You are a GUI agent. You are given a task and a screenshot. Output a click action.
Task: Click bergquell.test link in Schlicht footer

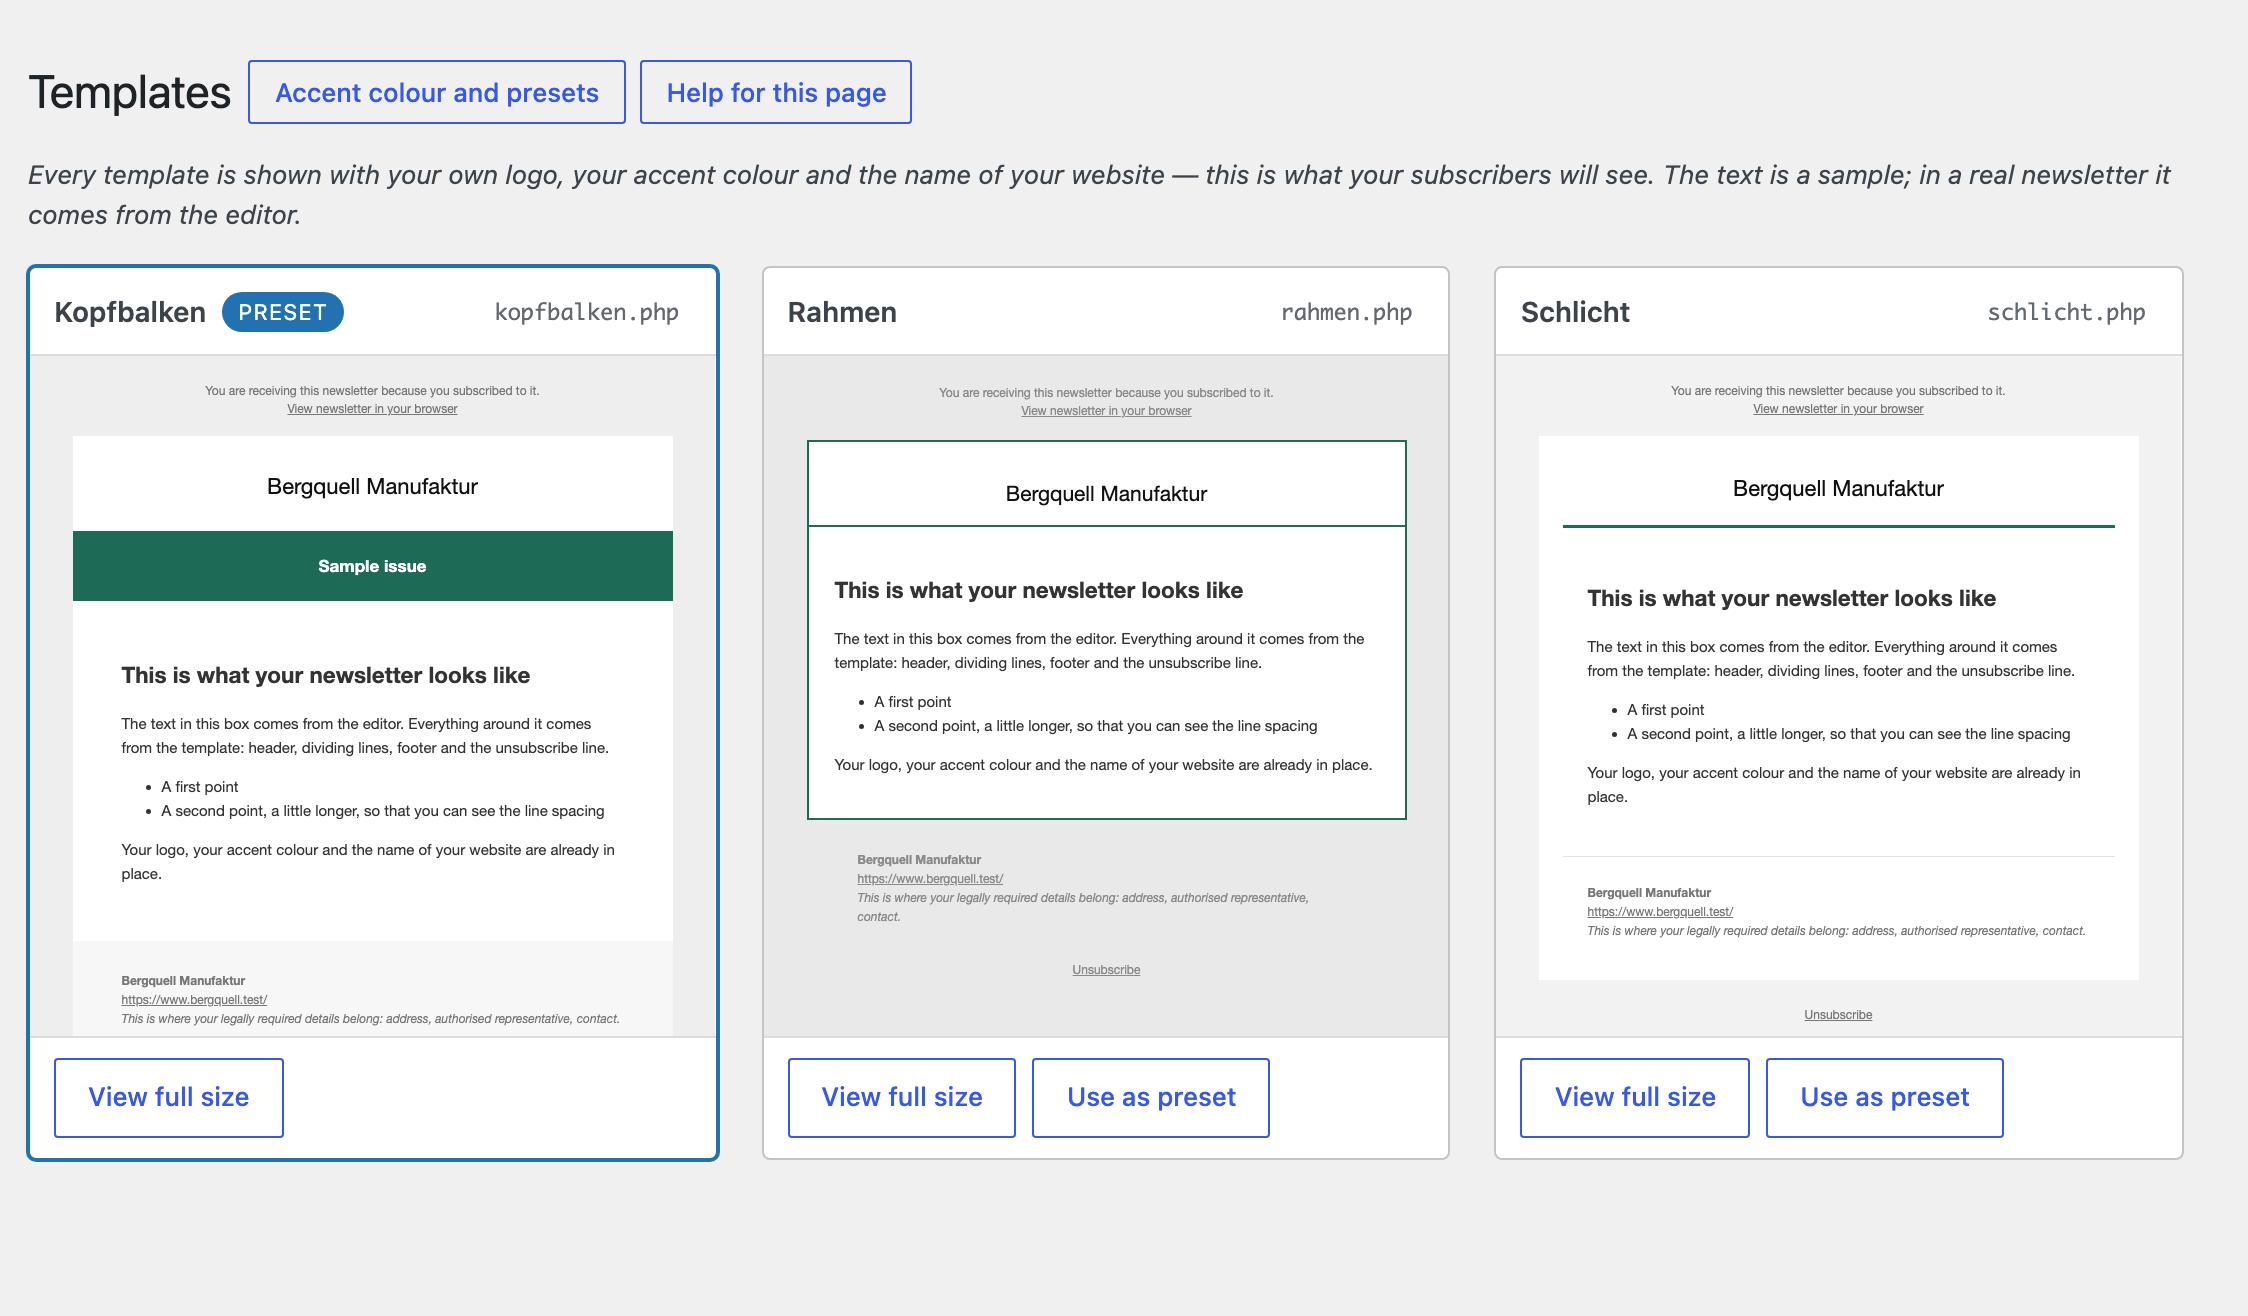pos(1660,912)
